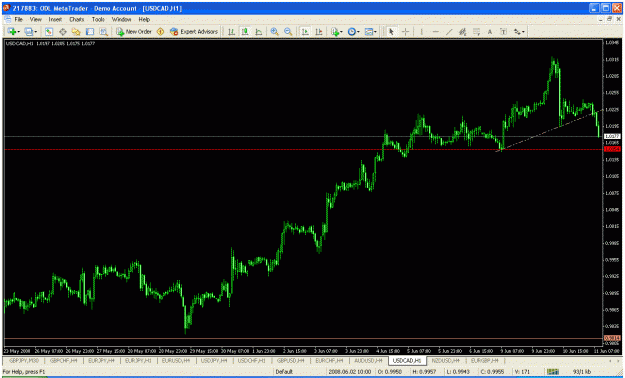The width and height of the screenshot is (625, 378).
Task: Open the View menu
Action: 35,19
